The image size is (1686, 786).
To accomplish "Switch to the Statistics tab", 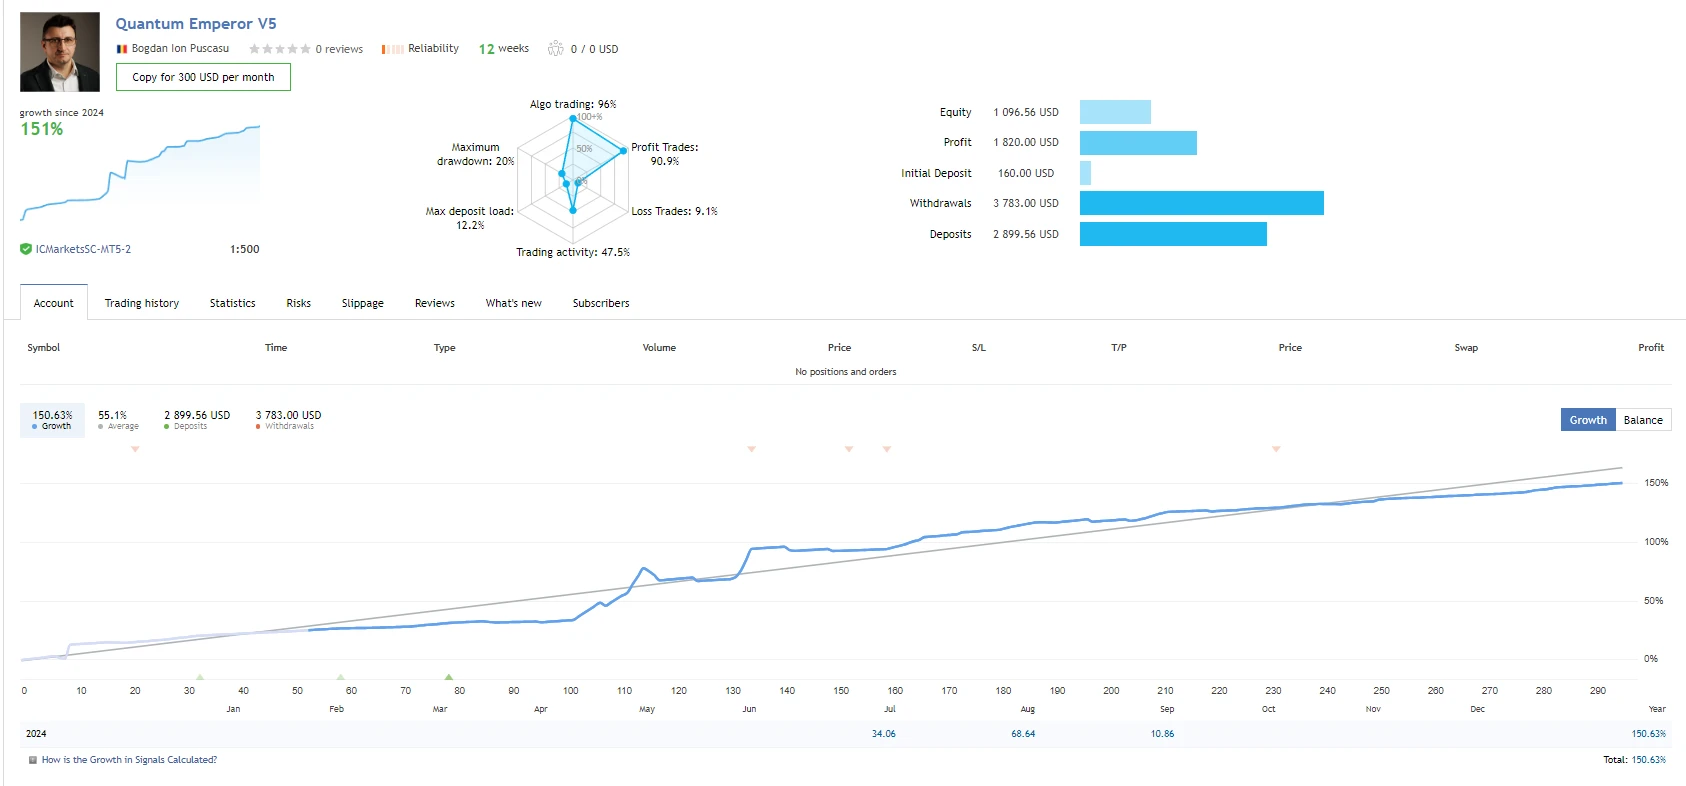I will 232,303.
